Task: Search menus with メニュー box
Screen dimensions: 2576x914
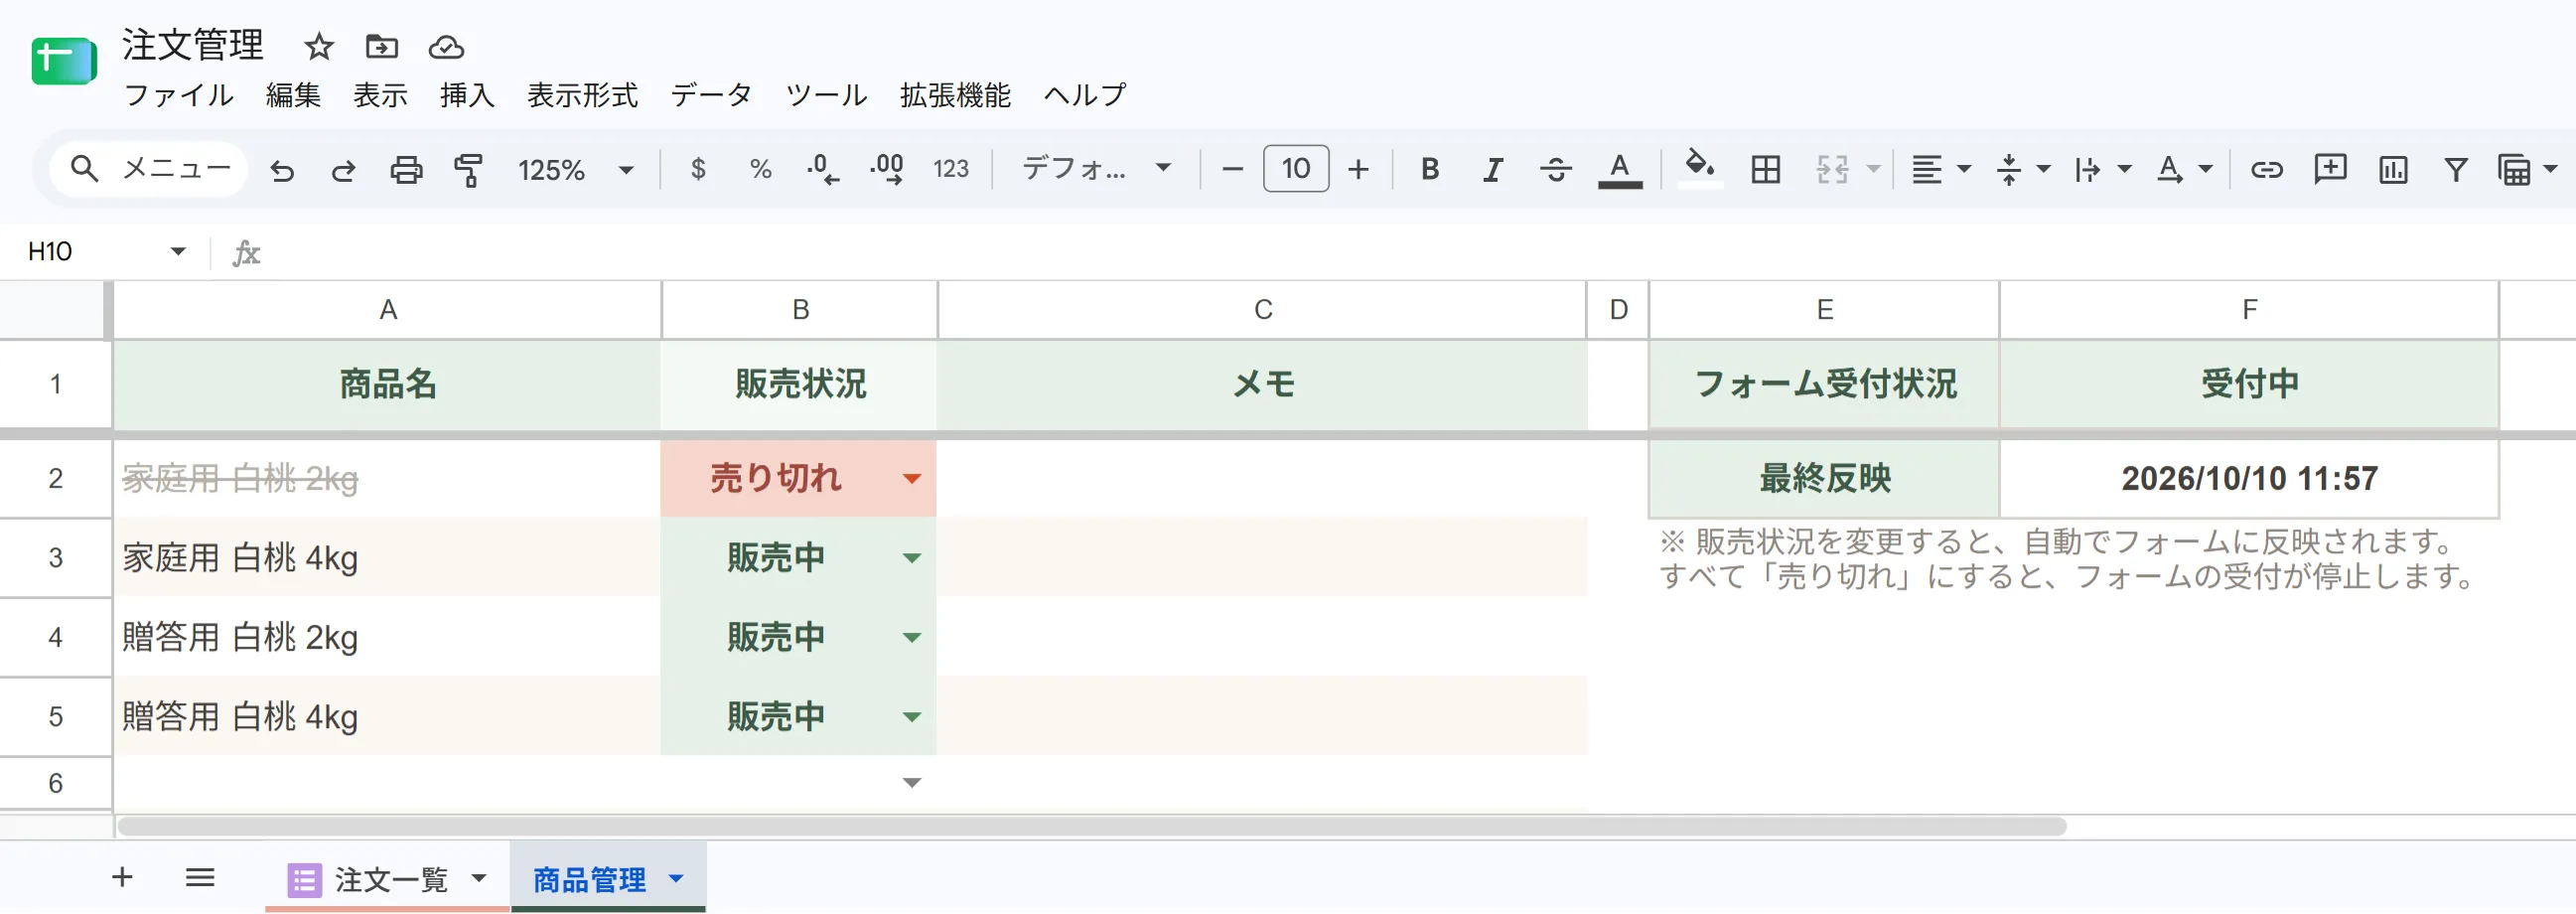Action: coord(150,168)
